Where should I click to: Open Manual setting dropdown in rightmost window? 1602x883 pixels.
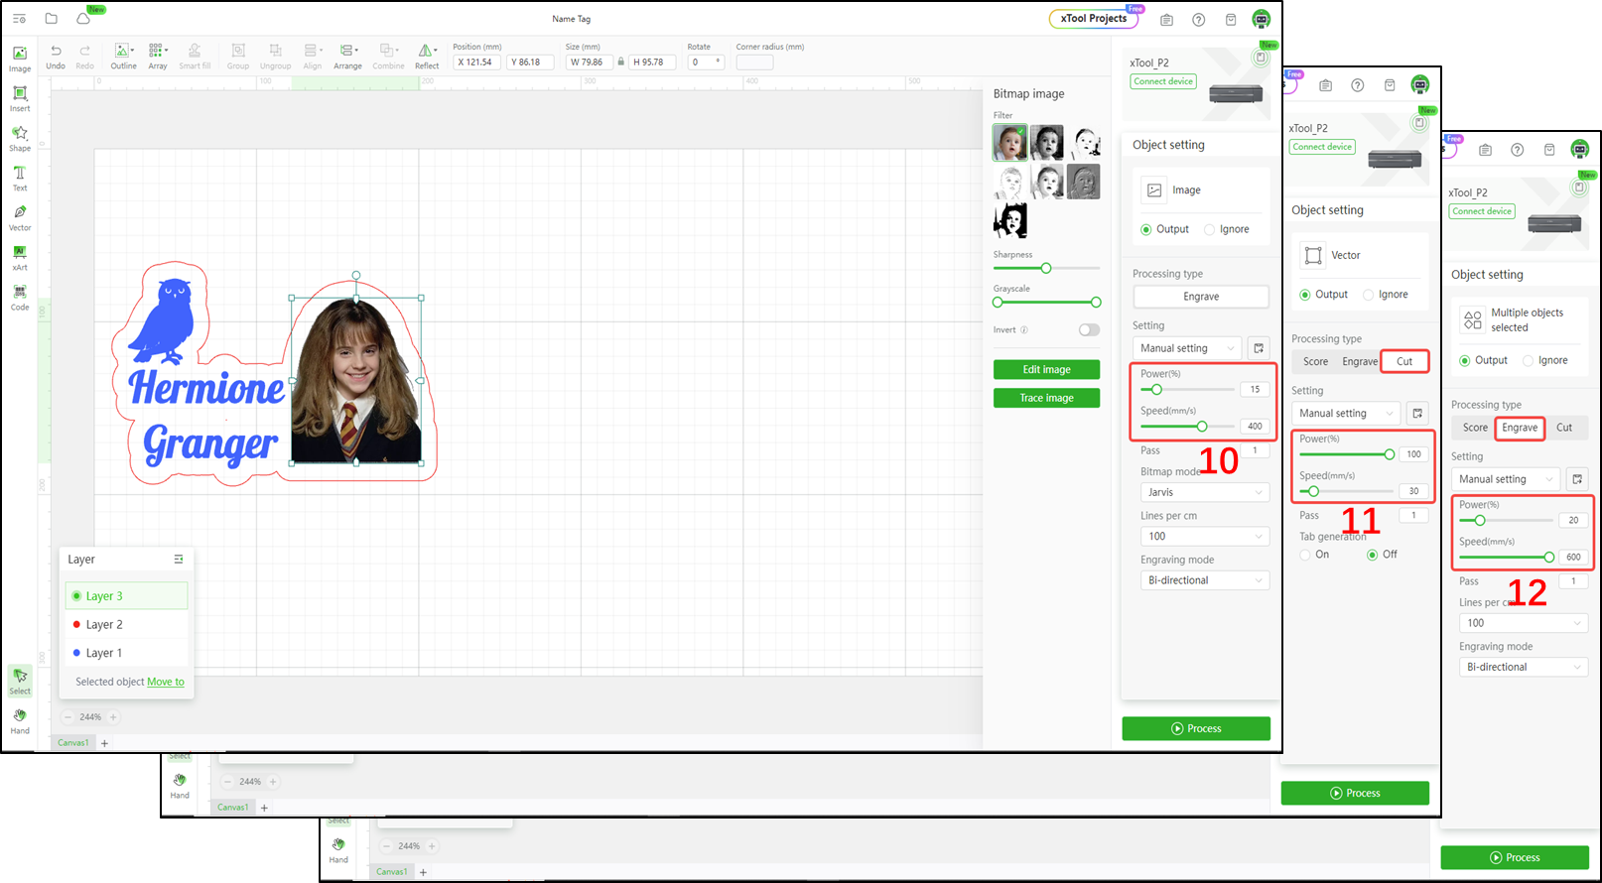click(x=1506, y=479)
